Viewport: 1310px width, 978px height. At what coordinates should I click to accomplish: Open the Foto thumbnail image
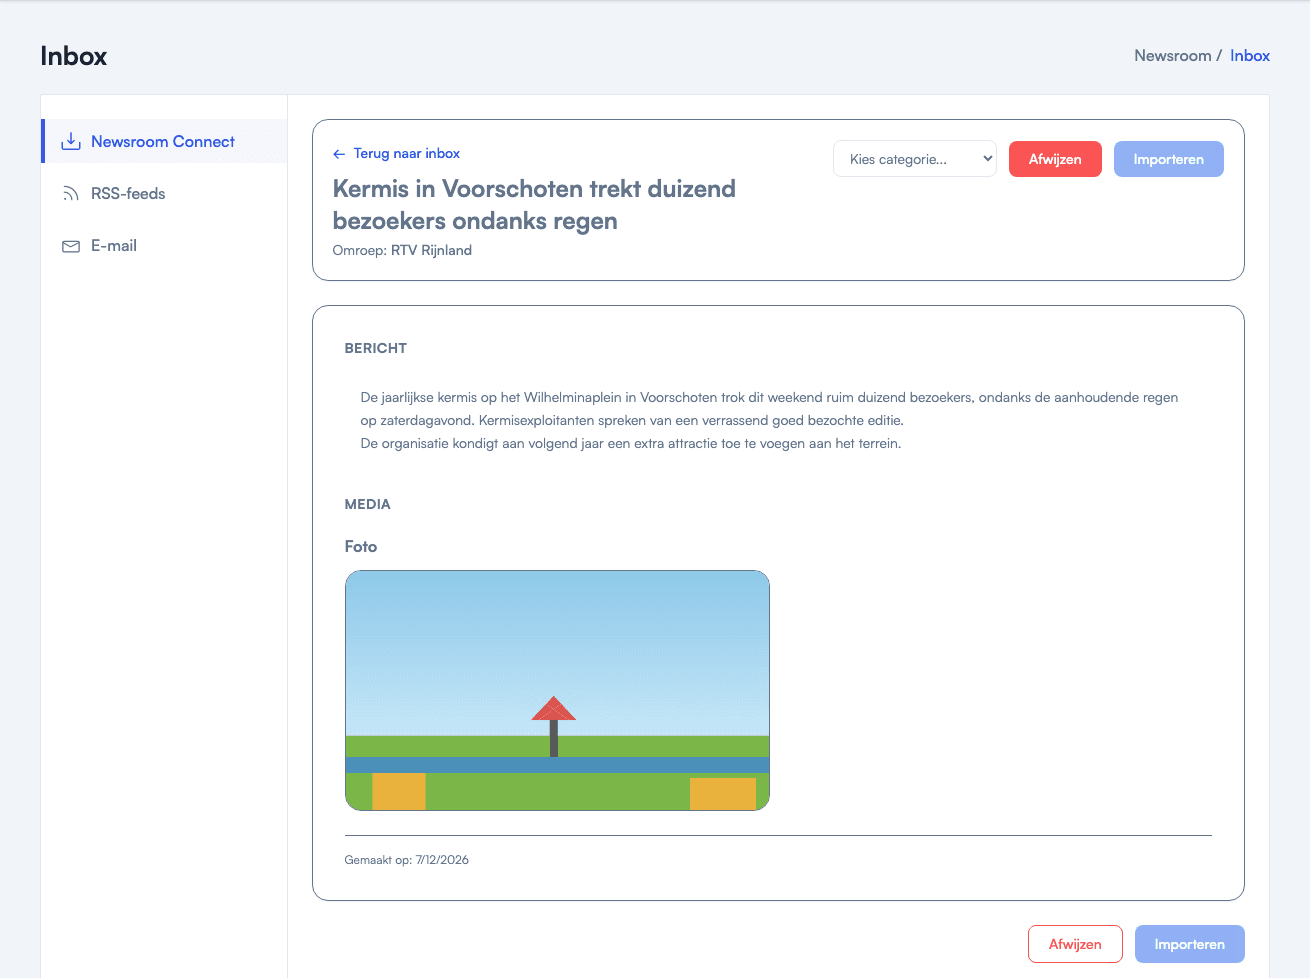pyautogui.click(x=557, y=690)
